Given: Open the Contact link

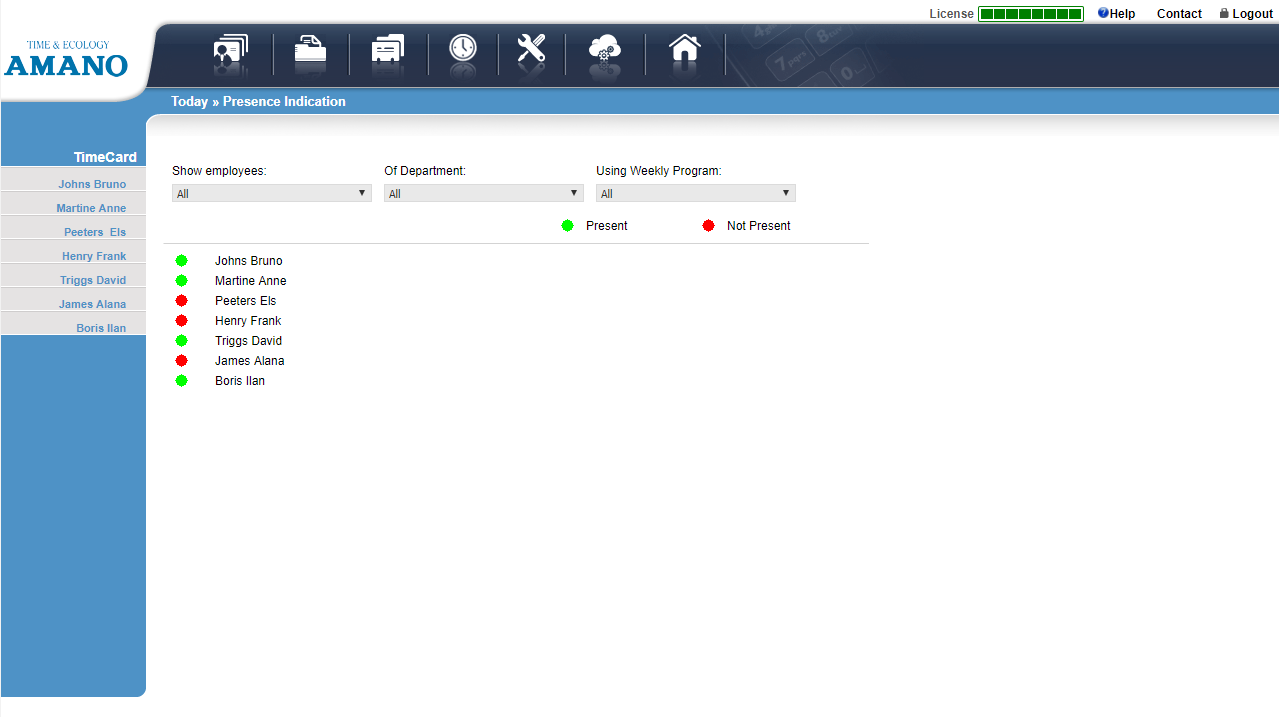Looking at the screenshot, I should (x=1178, y=13).
